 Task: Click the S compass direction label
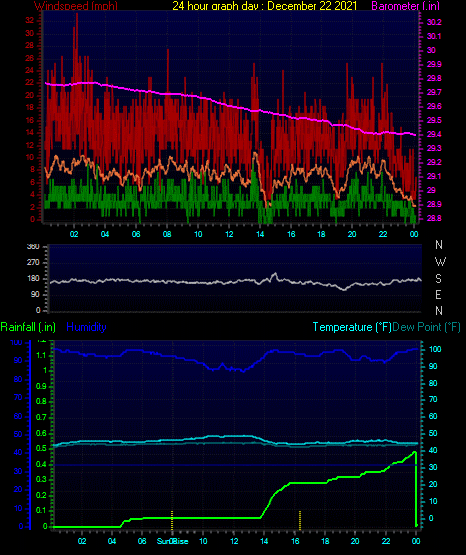click(x=438, y=279)
